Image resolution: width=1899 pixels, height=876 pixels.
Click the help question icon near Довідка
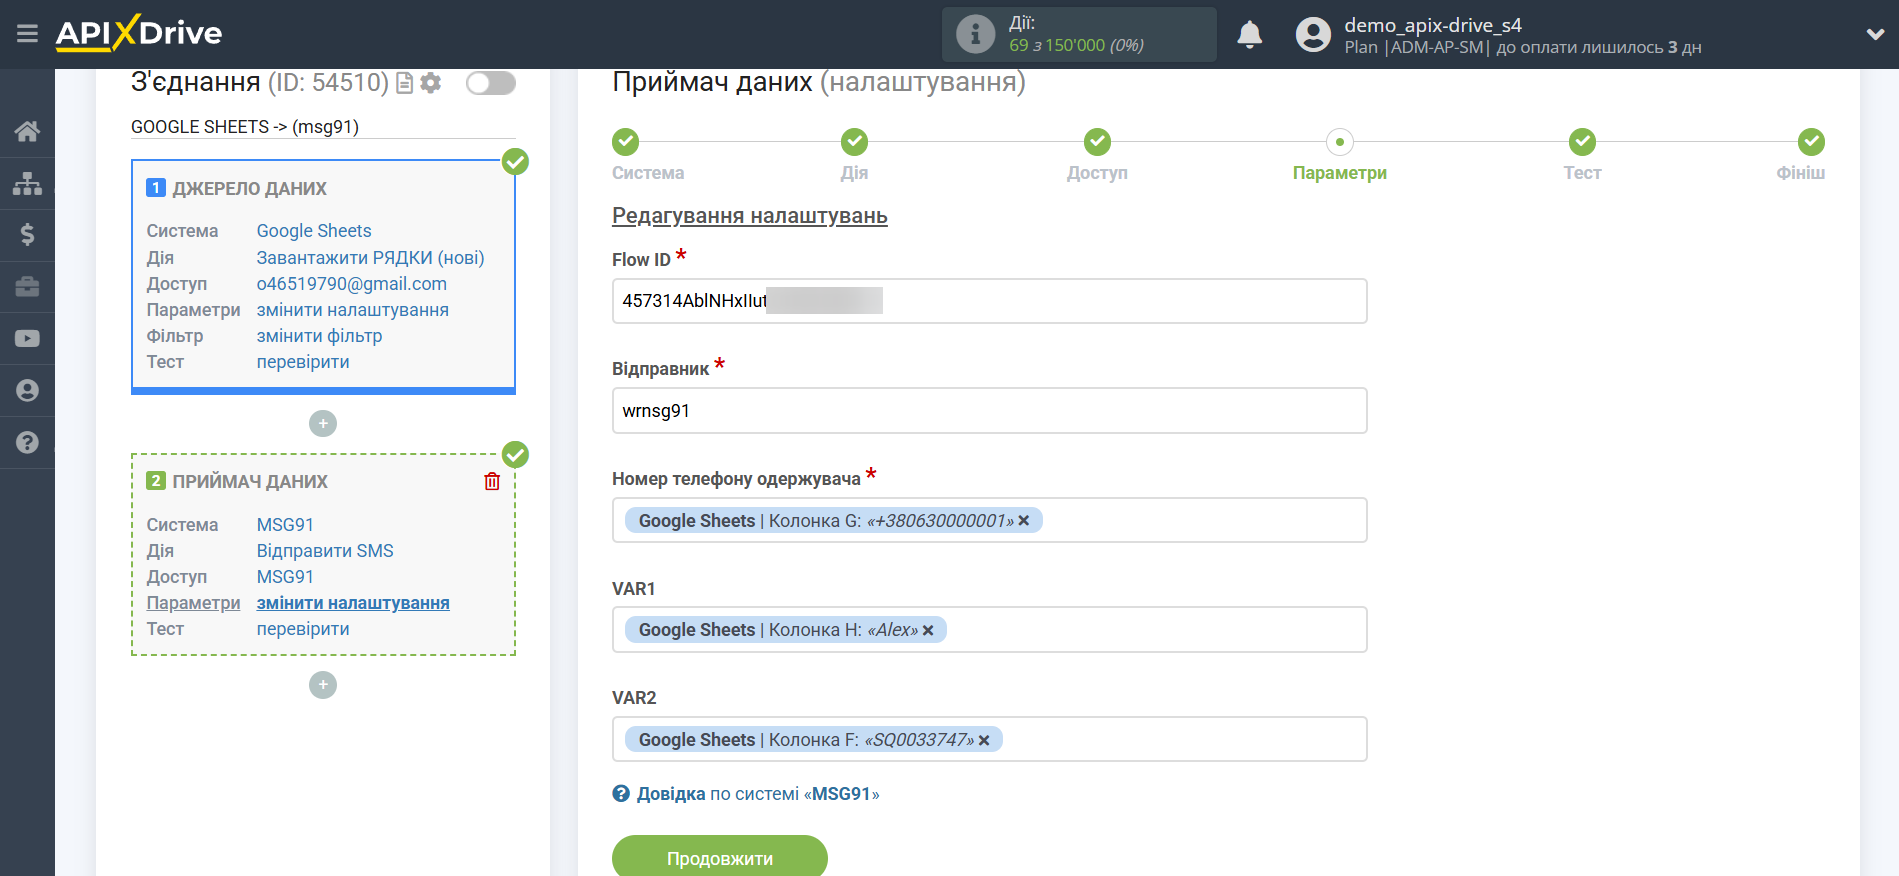pos(621,794)
